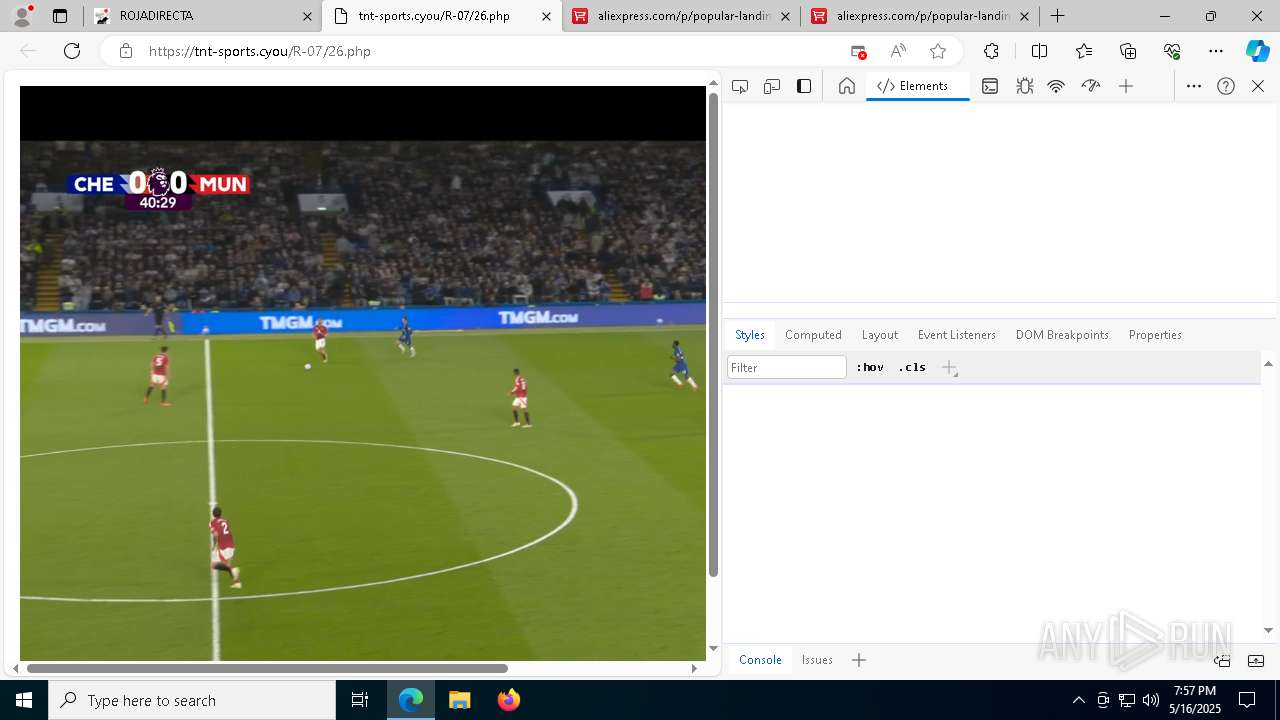Open Browser essentials heart icon
Screen dimensions: 1280x720
(1172, 51)
